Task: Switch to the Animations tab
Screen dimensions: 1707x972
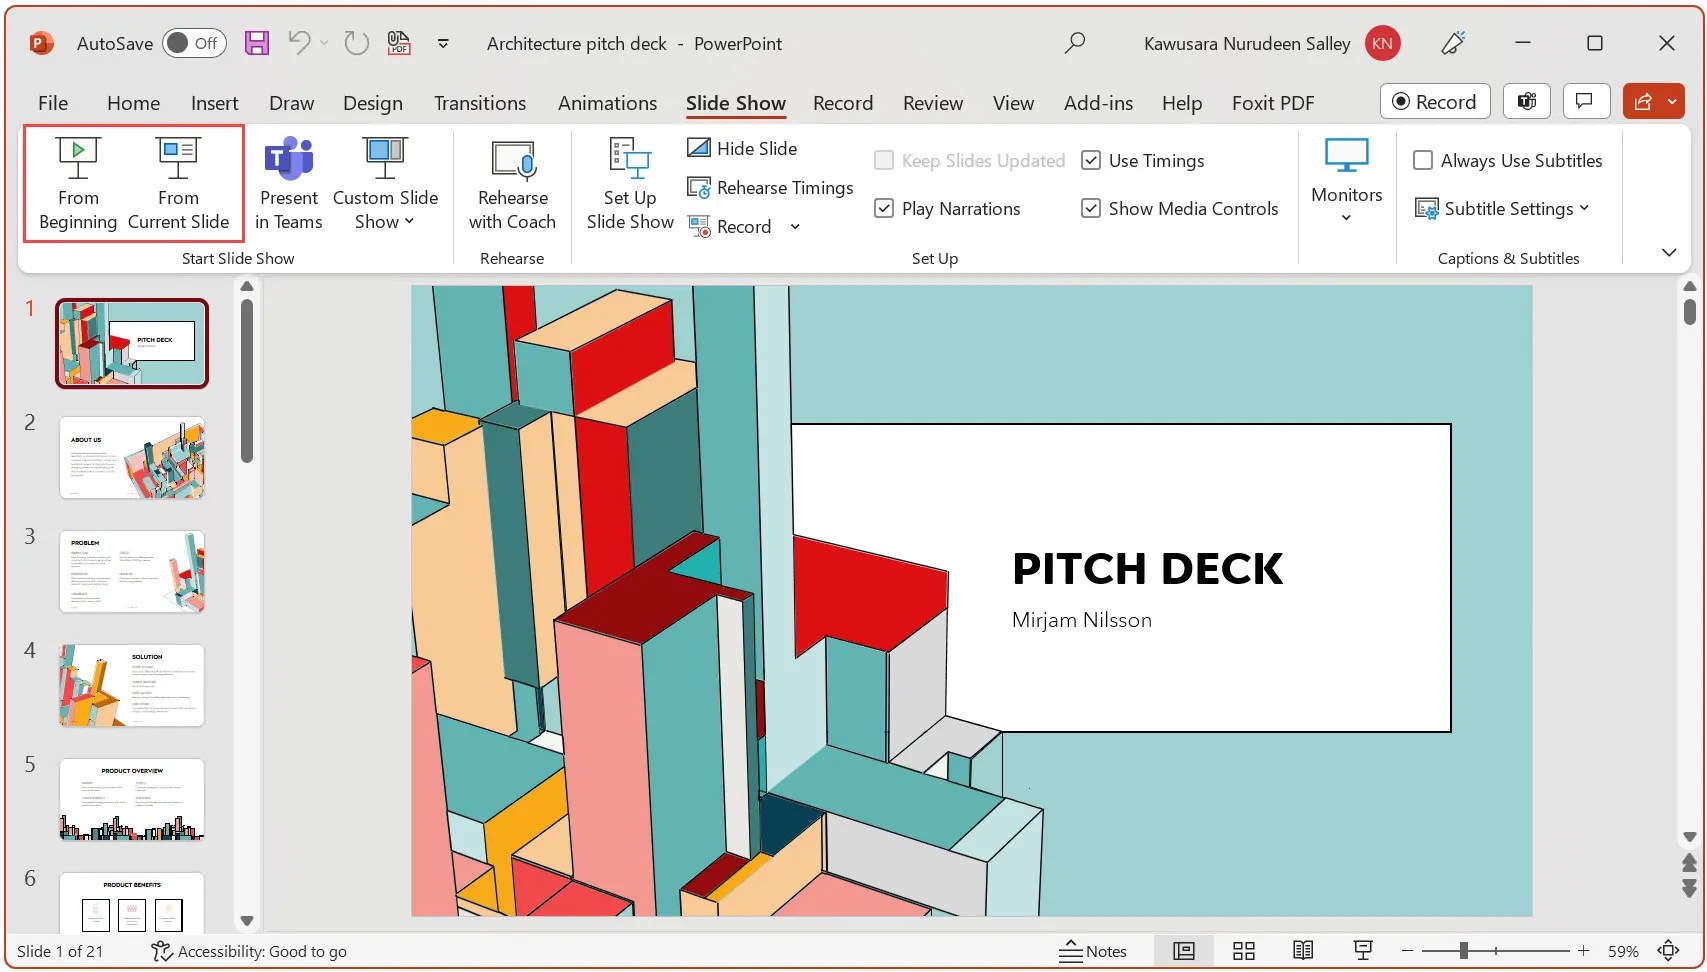Action: point(607,103)
